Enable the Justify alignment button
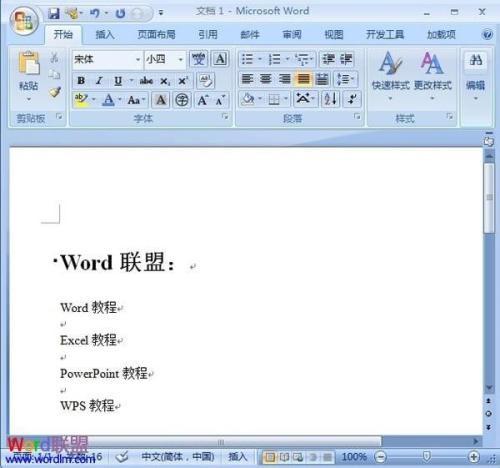This screenshot has height=468, width=500. [303, 79]
